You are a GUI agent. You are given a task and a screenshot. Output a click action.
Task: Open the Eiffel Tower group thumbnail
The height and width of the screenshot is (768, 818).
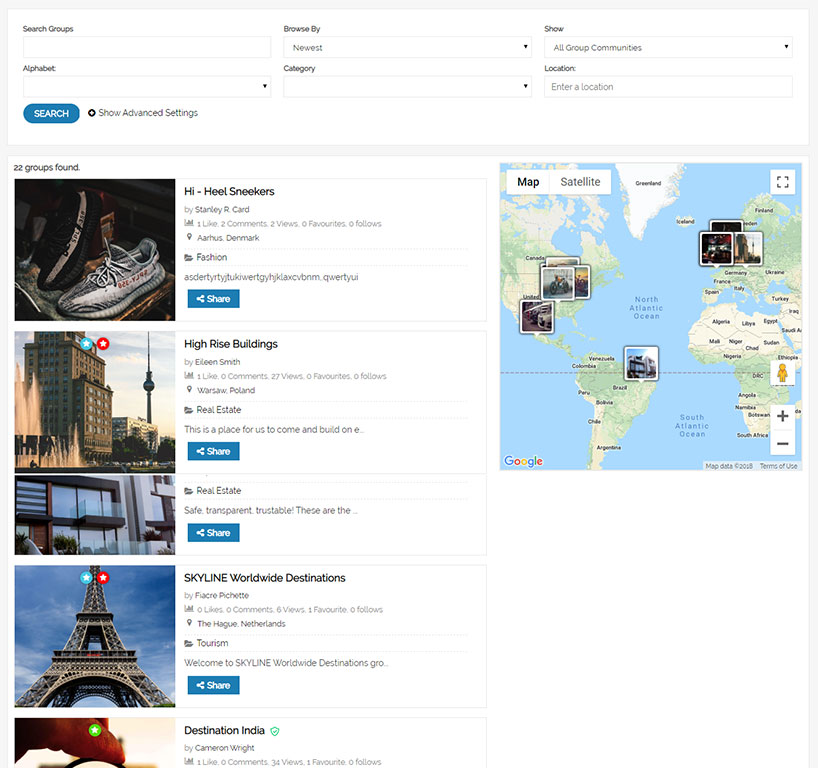pos(95,636)
